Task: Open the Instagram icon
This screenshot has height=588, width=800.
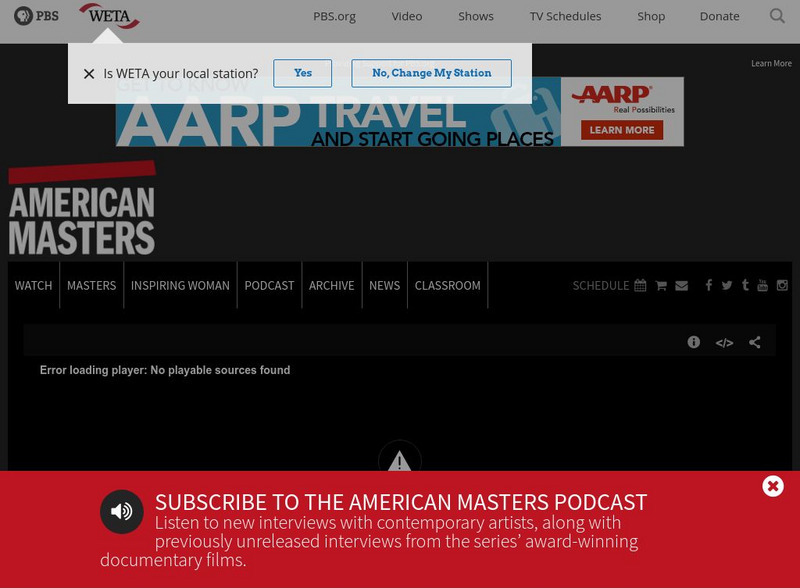Action: tap(782, 285)
